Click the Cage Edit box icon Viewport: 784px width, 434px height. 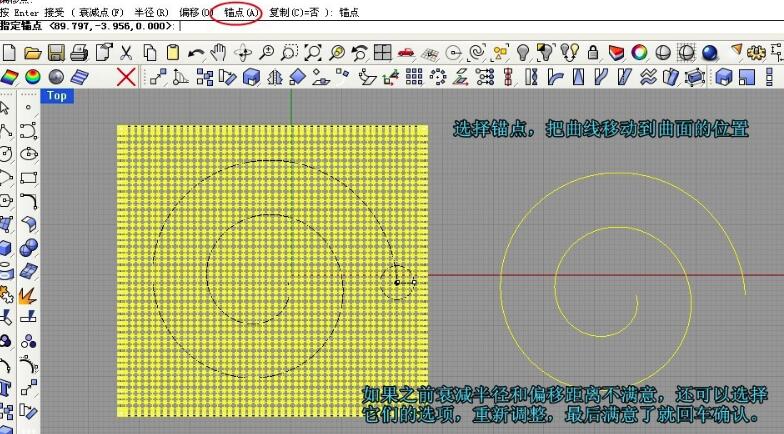[695, 77]
